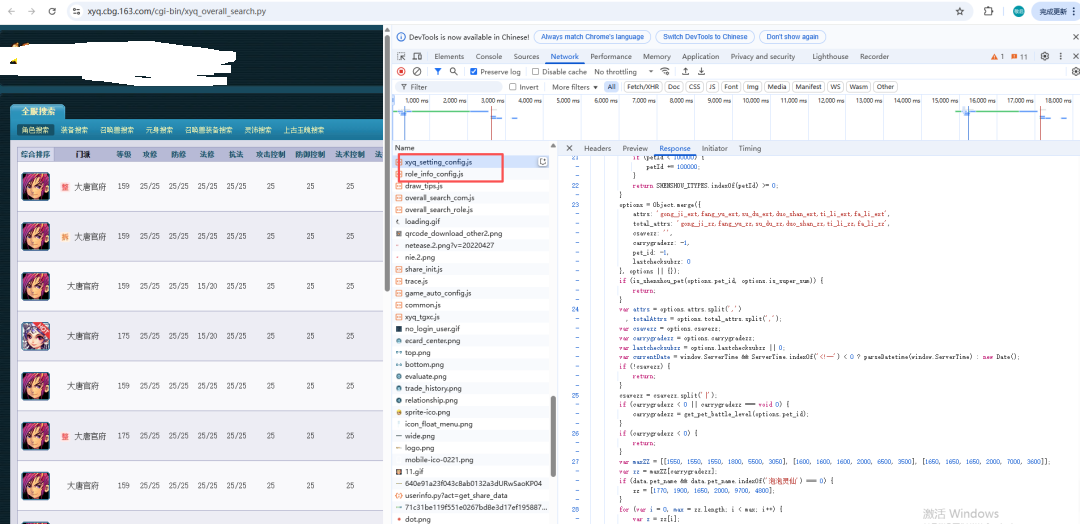Check the Invert filter checkbox
The image size is (1080, 524).
[x=512, y=87]
